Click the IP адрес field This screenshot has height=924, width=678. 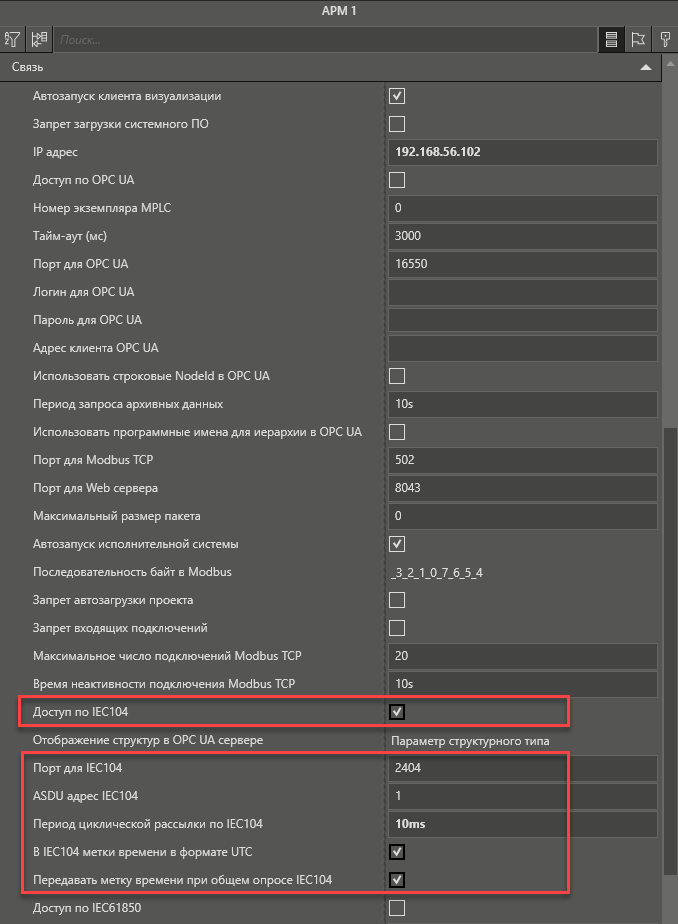click(x=522, y=152)
